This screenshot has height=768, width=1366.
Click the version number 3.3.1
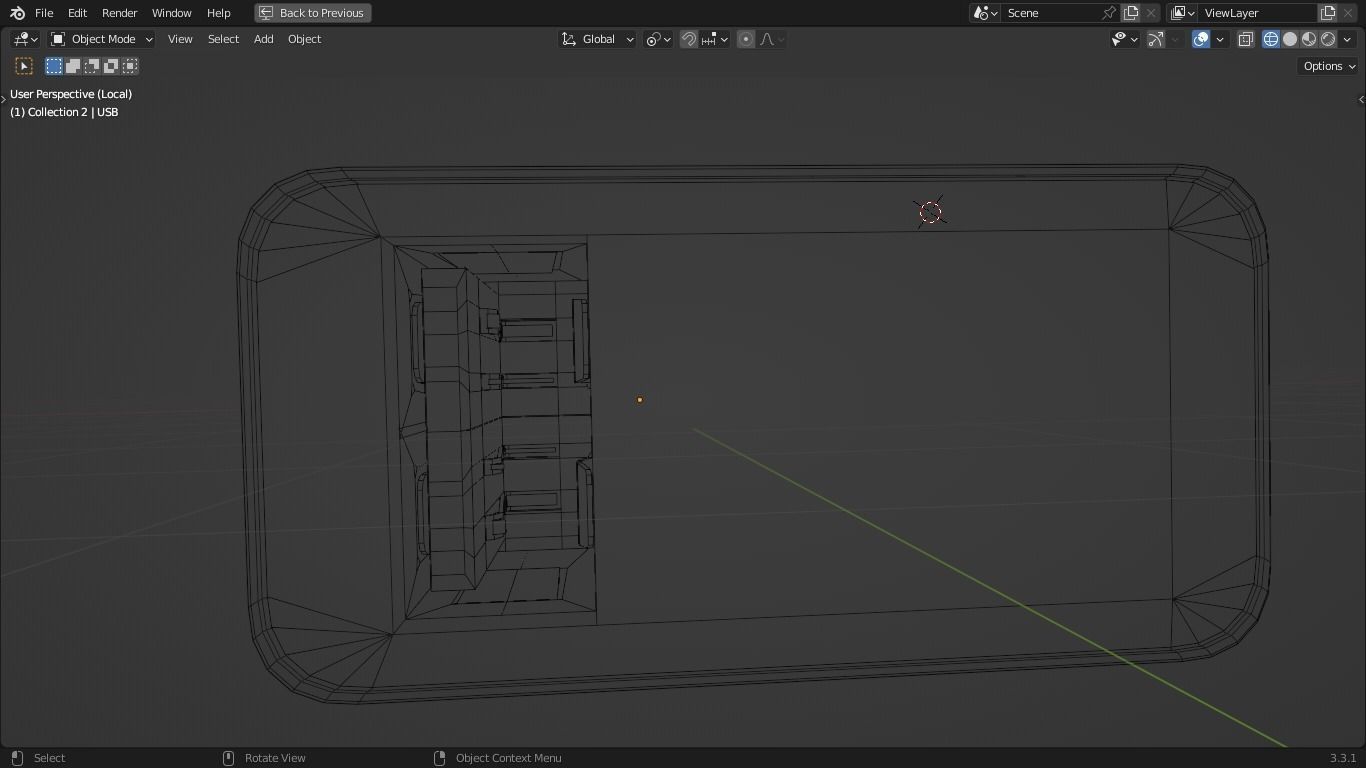click(x=1343, y=758)
